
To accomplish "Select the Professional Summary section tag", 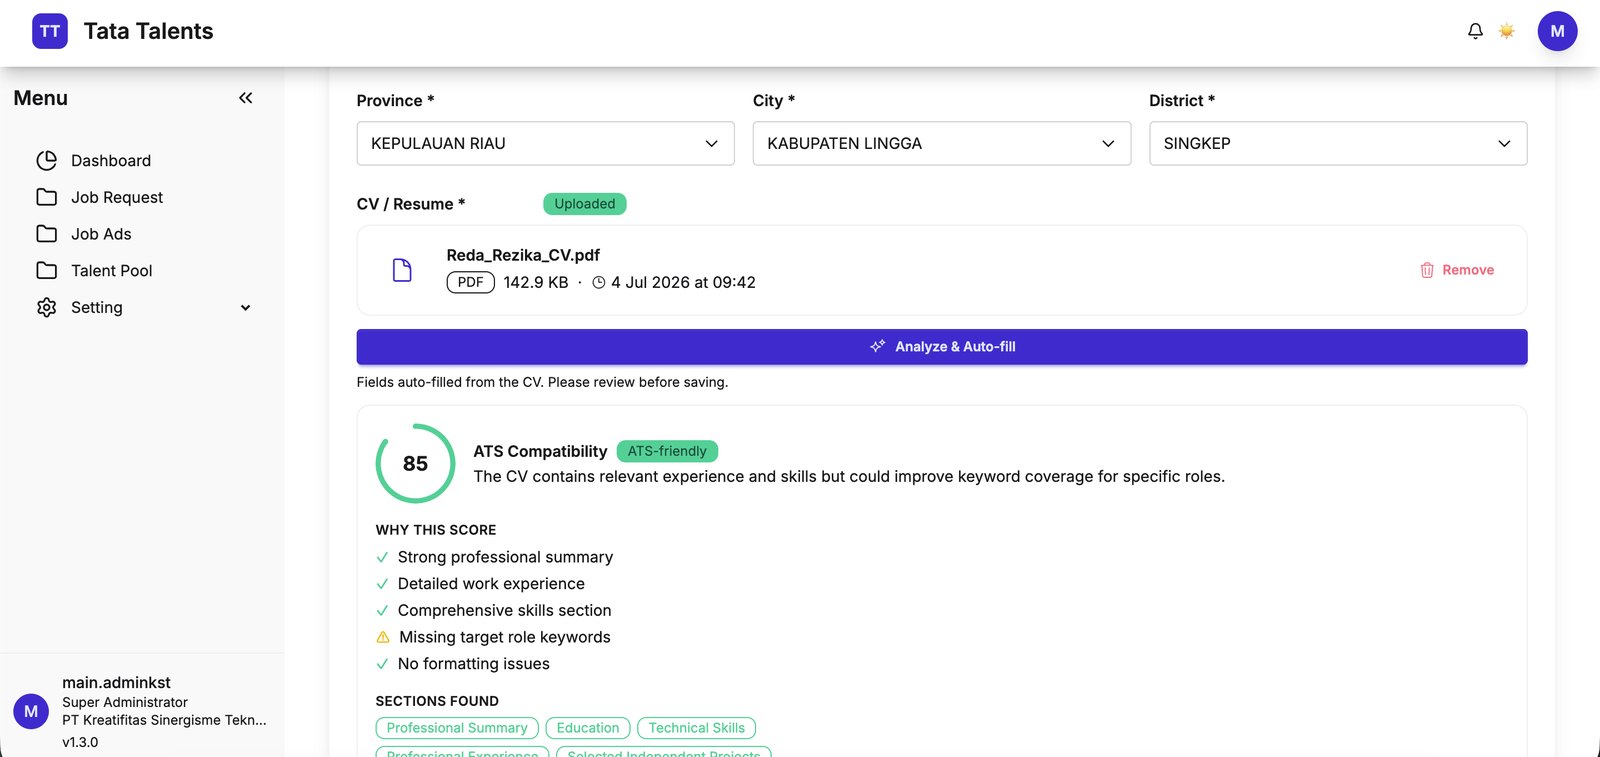I will (x=457, y=728).
